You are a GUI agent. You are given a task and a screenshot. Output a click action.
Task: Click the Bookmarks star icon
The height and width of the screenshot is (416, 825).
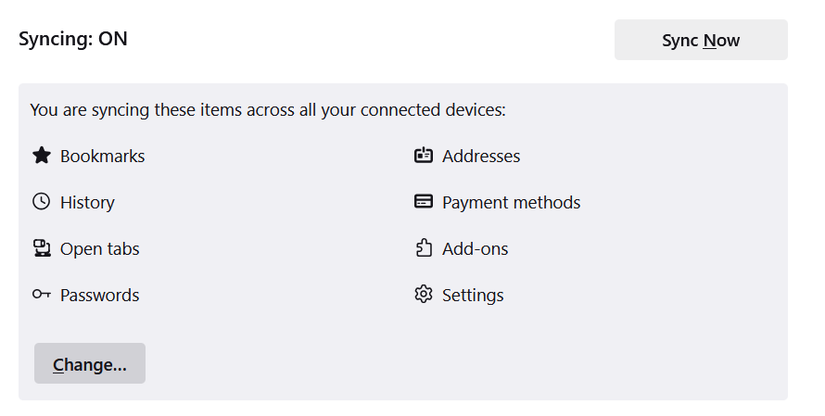[42, 156]
